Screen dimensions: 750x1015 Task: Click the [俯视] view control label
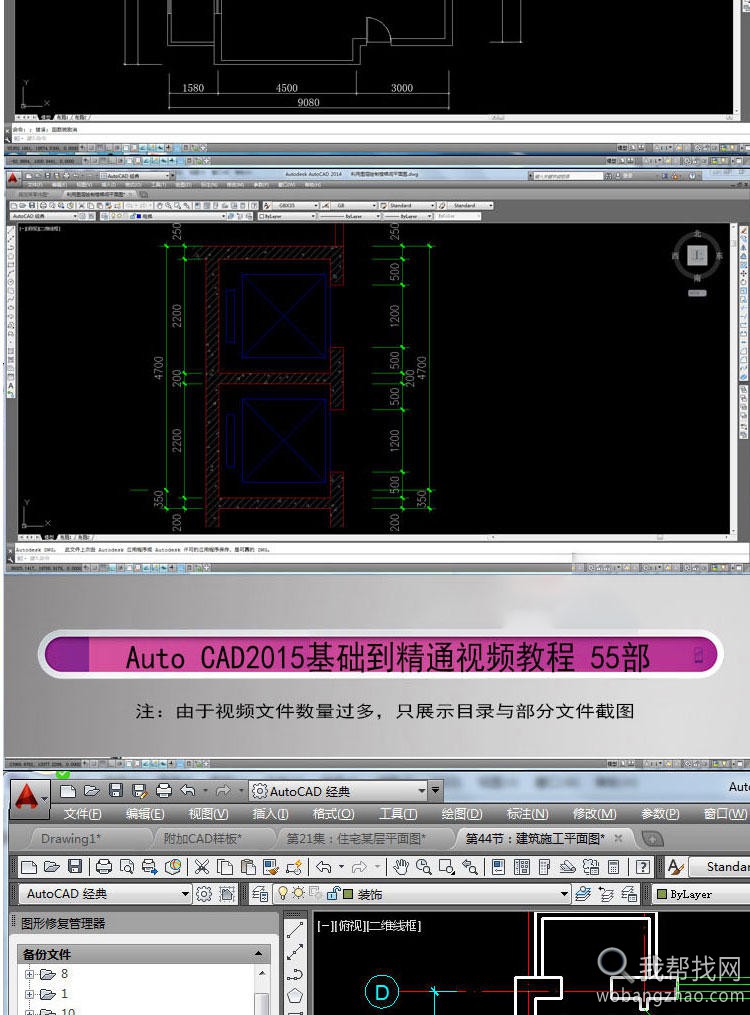pos(349,926)
